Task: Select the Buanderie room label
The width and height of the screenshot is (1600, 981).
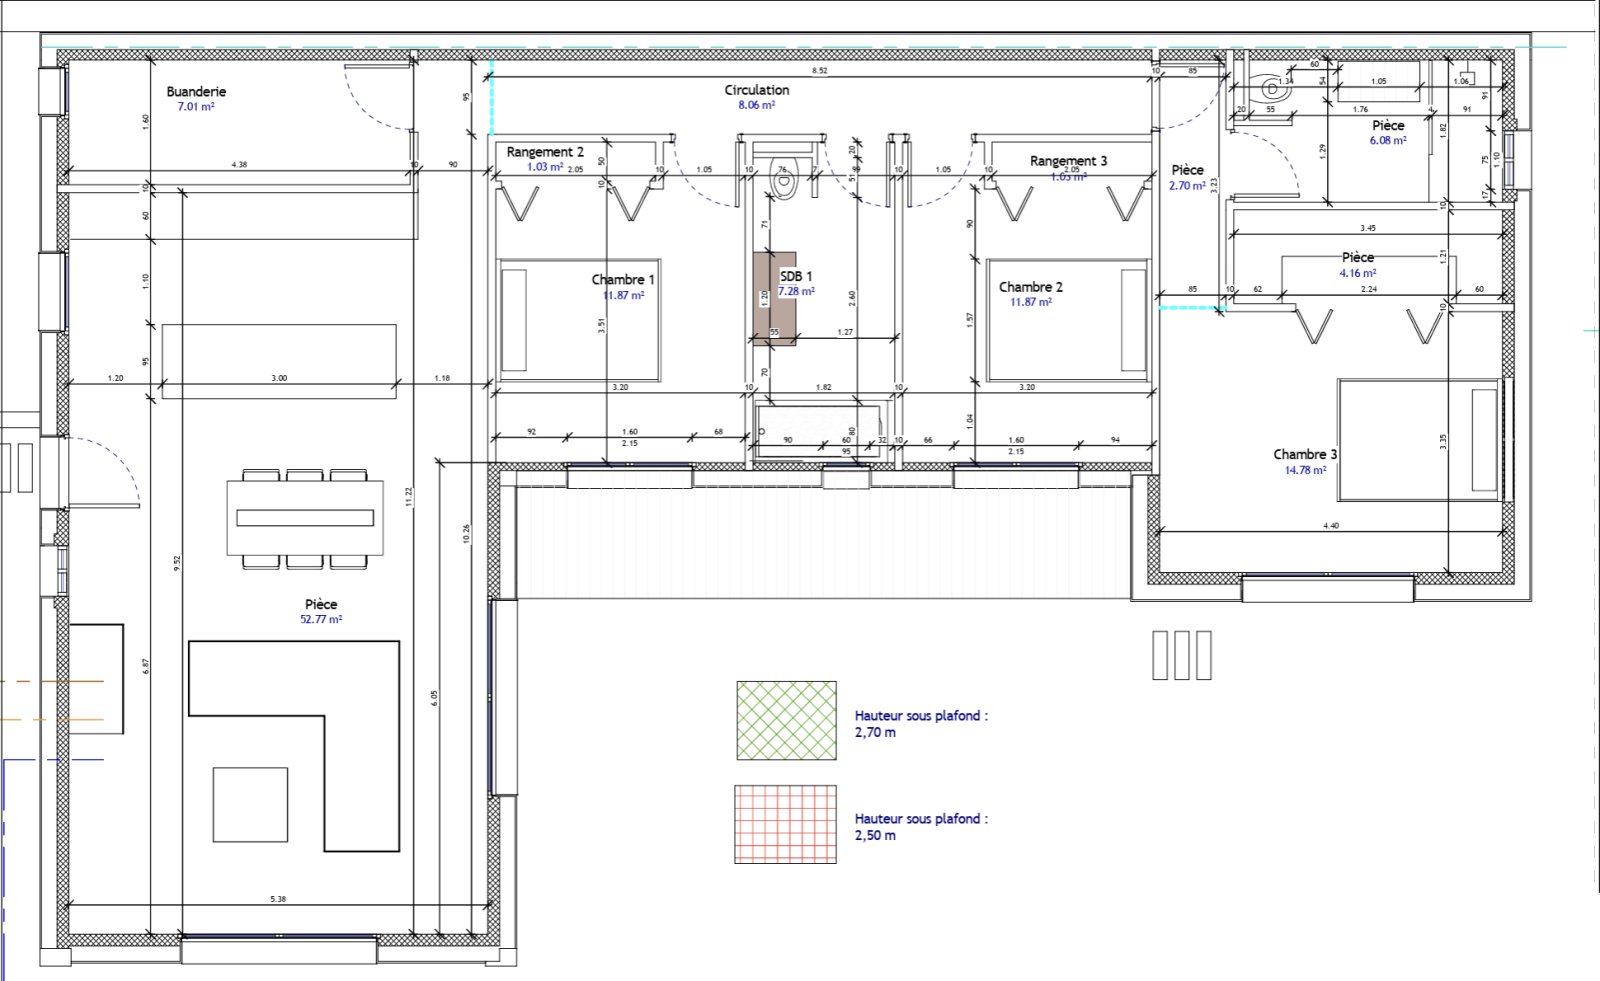Action: coord(196,91)
